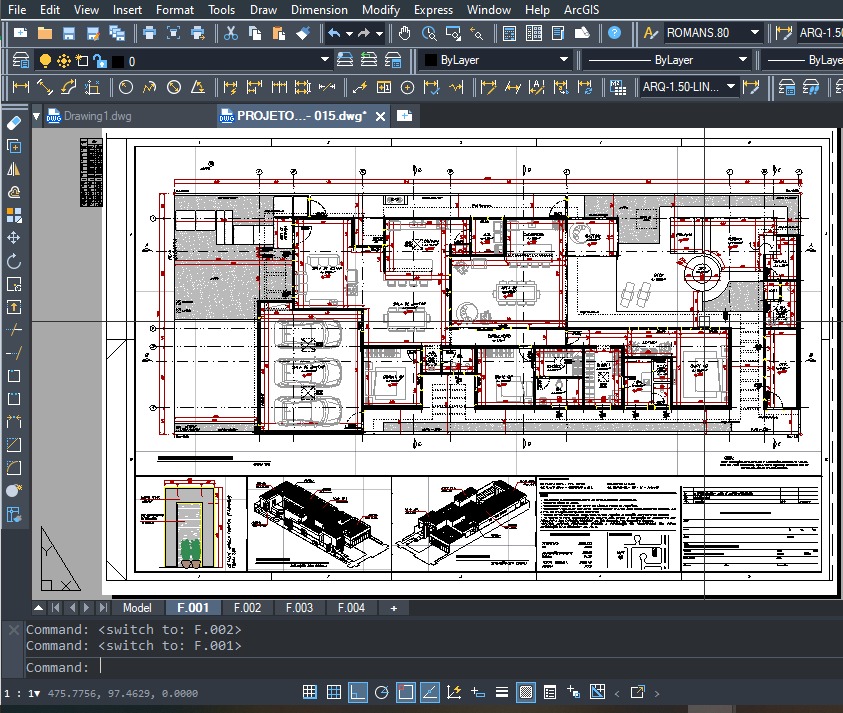Select the Rotate tool
Viewport: 843px width, 713px height.
[14, 260]
